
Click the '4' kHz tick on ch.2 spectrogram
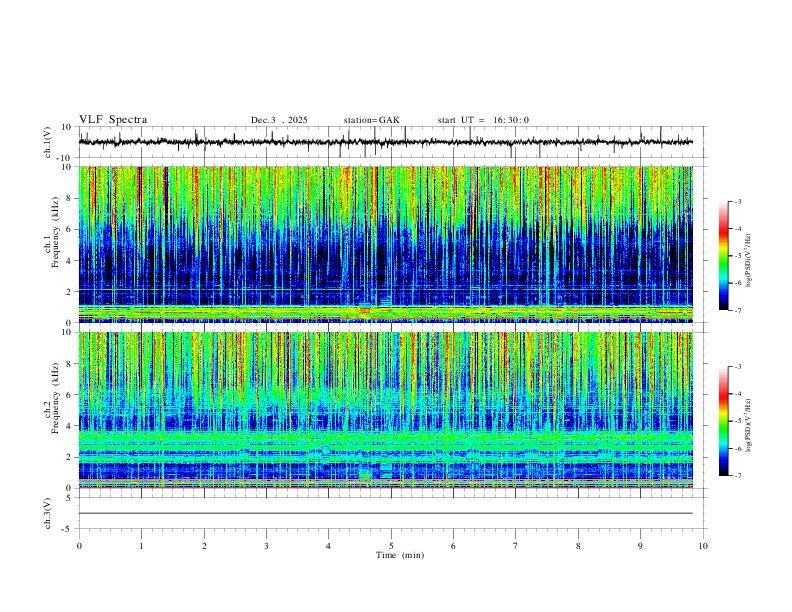pyautogui.click(x=70, y=426)
